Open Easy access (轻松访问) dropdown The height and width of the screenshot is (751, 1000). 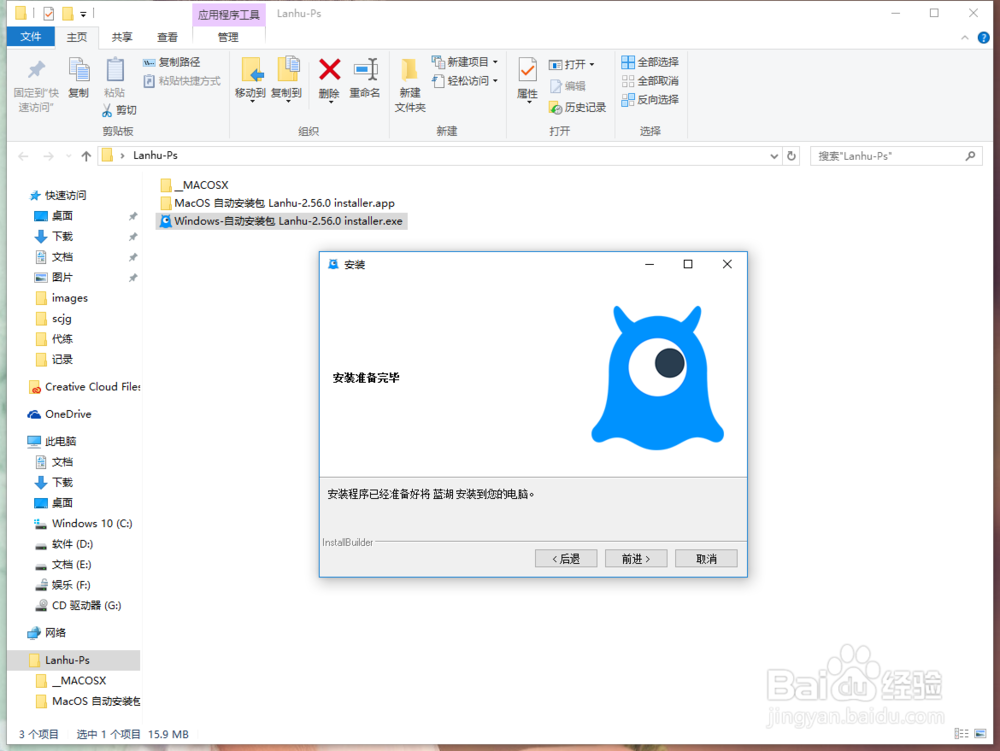(x=466, y=81)
